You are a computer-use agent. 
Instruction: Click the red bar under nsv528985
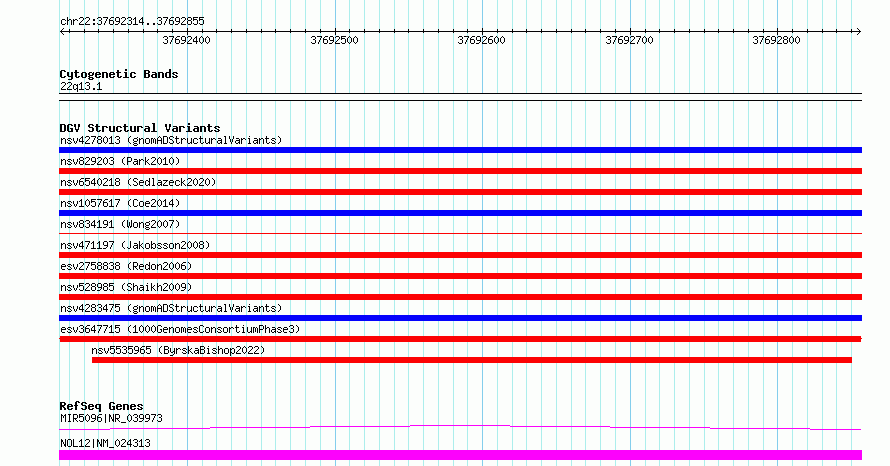(x=460, y=297)
